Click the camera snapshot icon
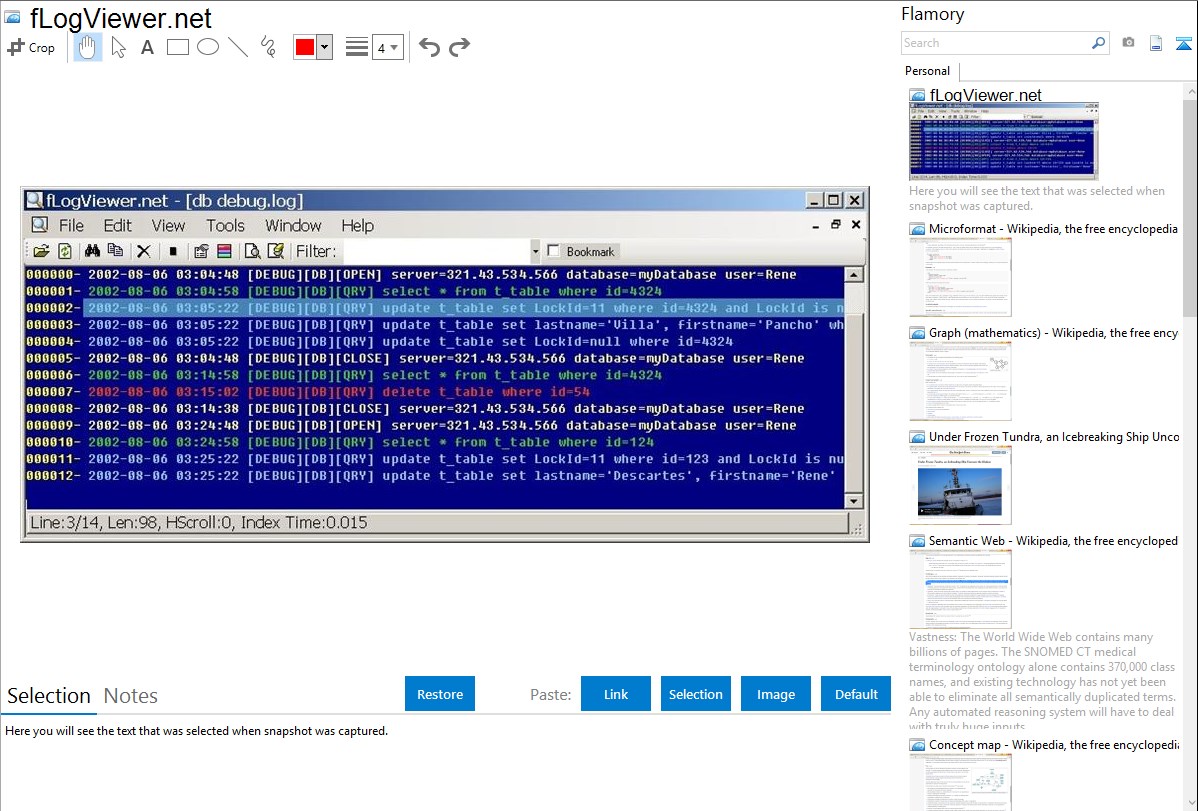Image resolution: width=1198 pixels, height=811 pixels. click(1128, 43)
